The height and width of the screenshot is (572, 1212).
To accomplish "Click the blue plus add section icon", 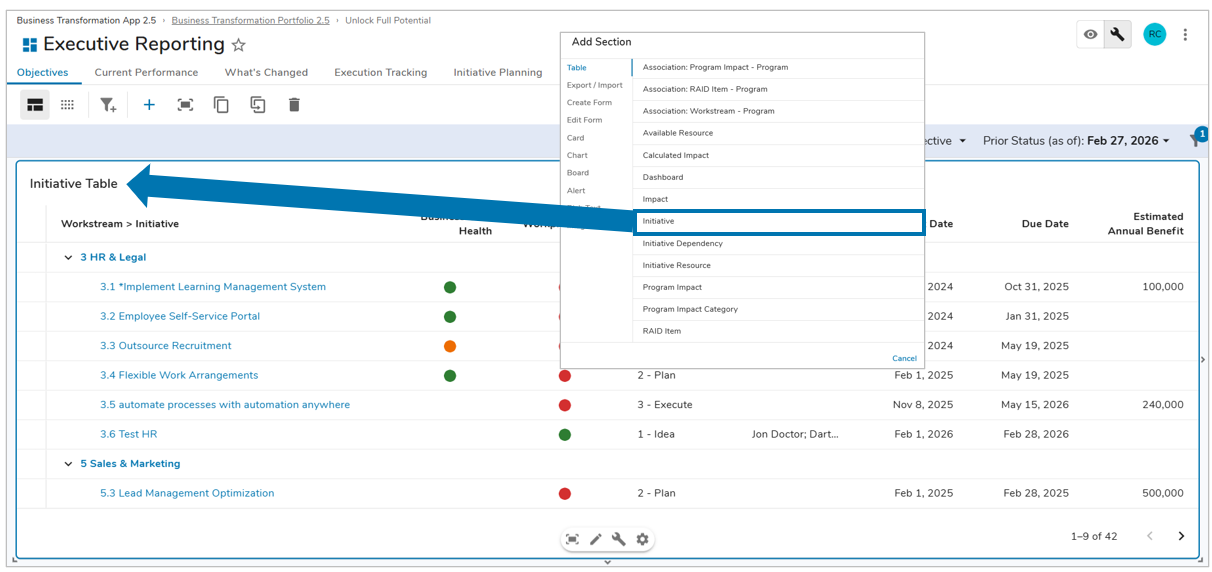I will (x=149, y=105).
